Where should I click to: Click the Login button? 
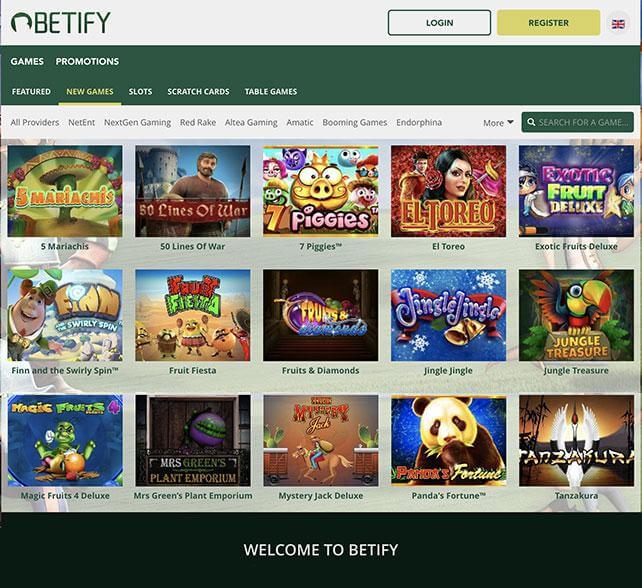tap(439, 23)
